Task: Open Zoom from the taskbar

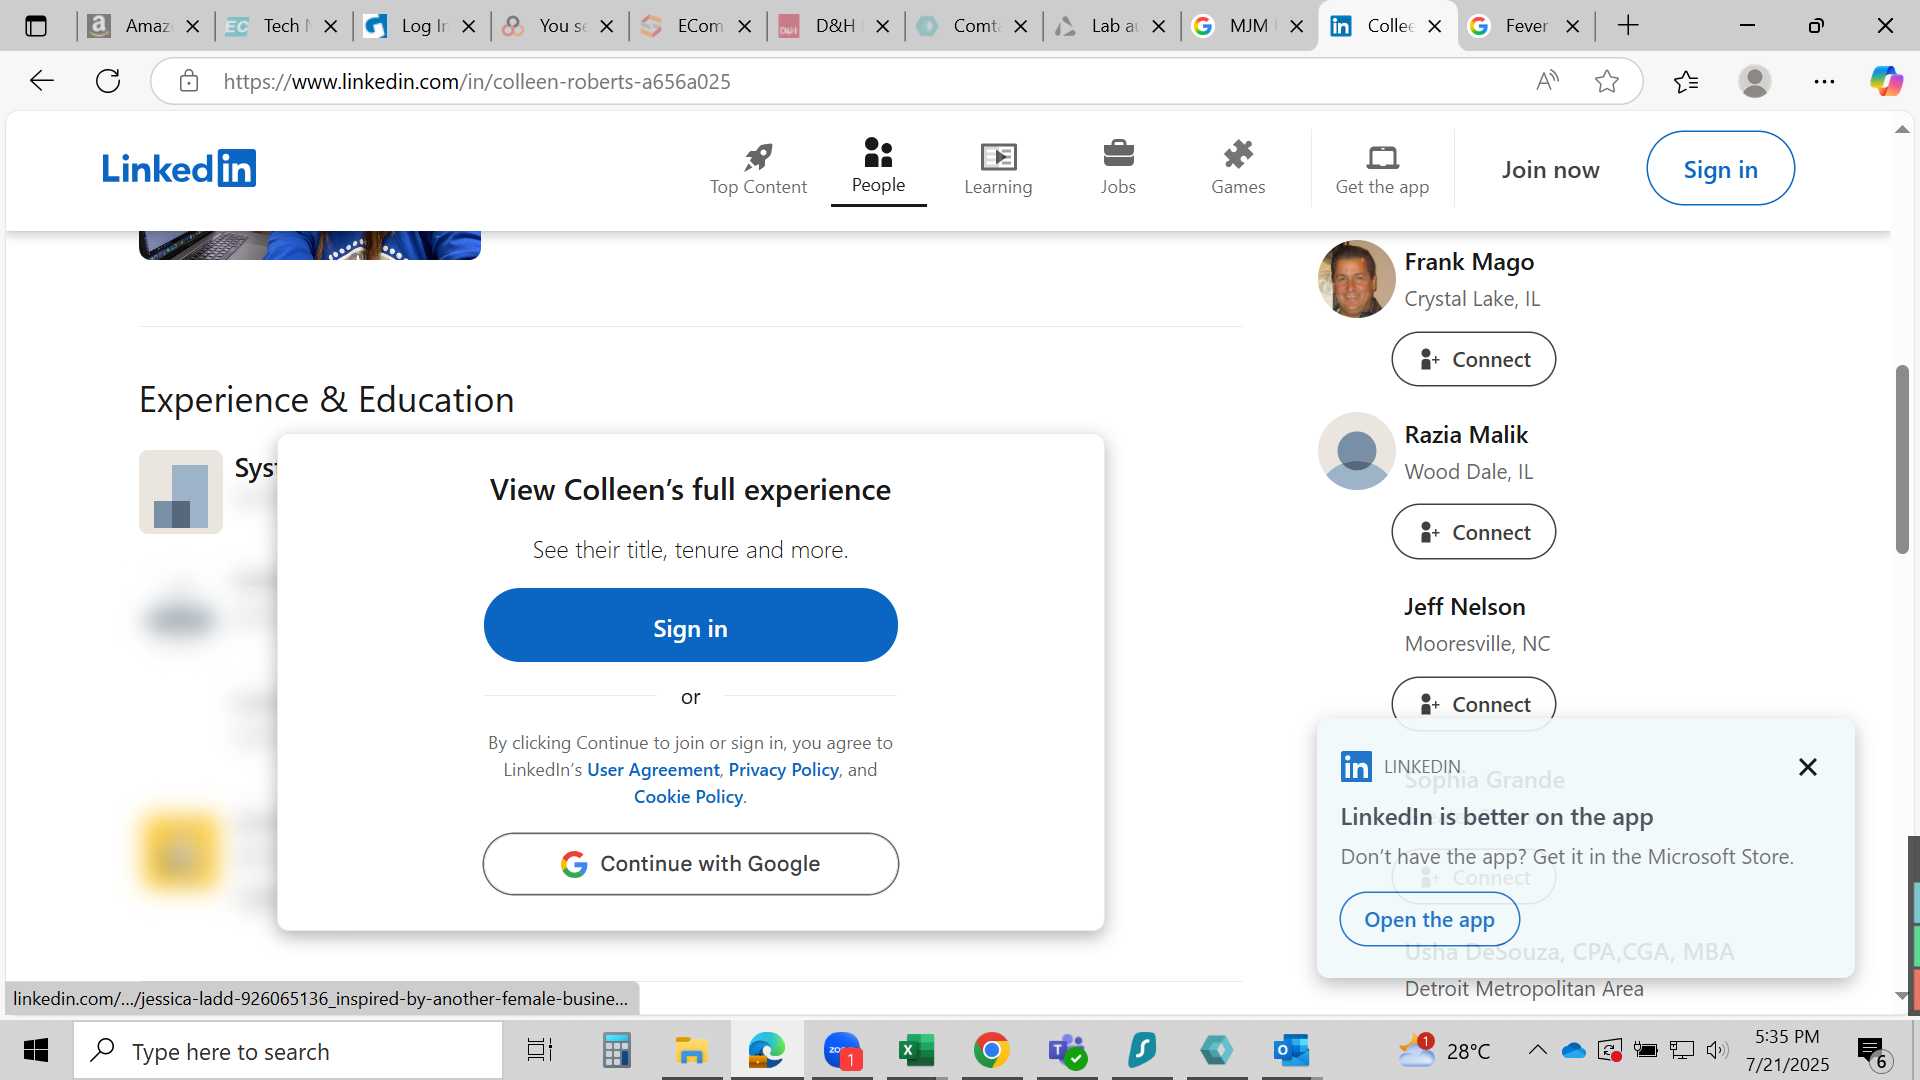Action: tap(842, 1051)
